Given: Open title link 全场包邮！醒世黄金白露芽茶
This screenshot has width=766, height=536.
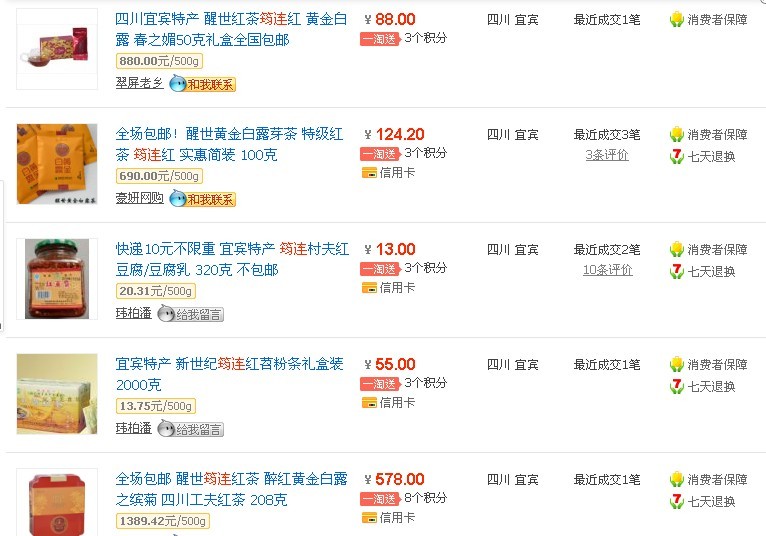Looking at the screenshot, I should (230, 144).
